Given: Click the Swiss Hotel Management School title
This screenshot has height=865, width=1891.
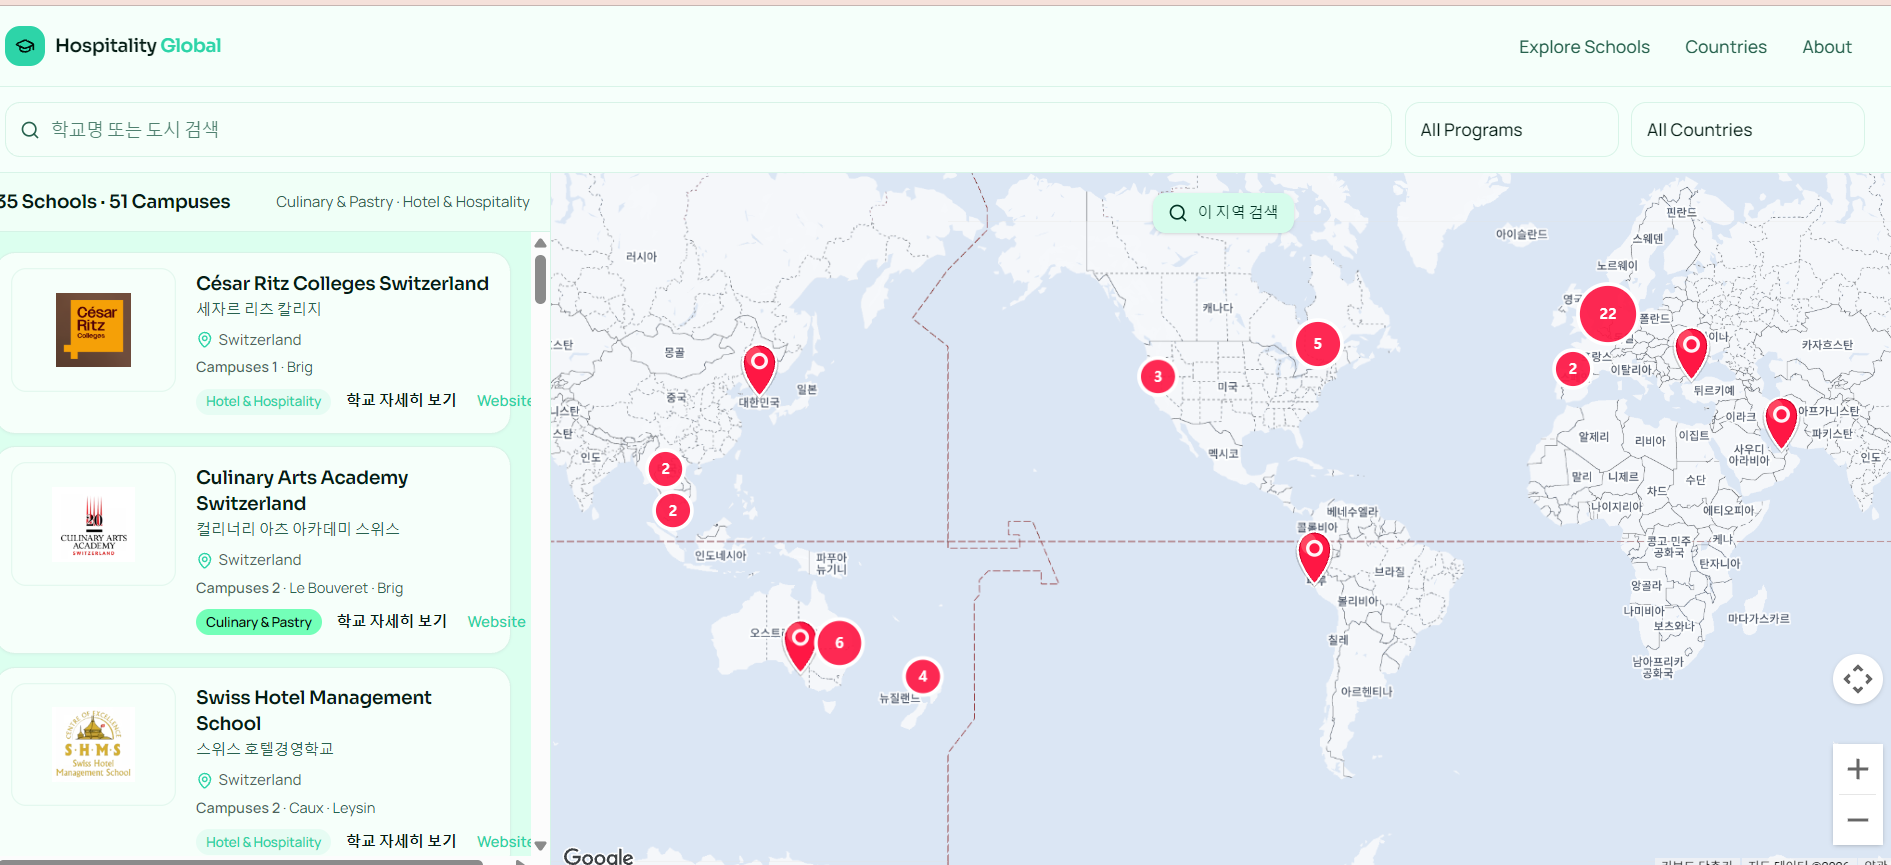Looking at the screenshot, I should point(313,710).
